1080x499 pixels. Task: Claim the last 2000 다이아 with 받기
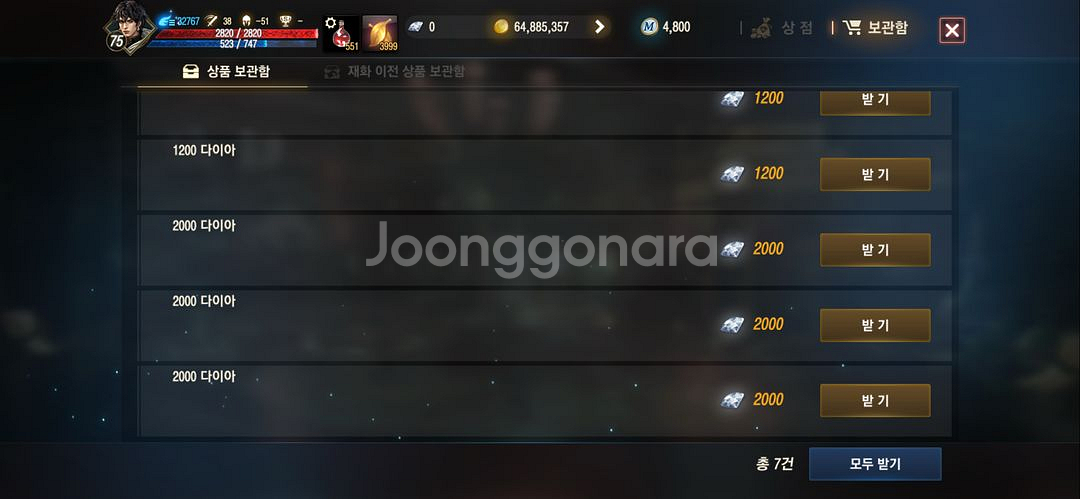875,400
